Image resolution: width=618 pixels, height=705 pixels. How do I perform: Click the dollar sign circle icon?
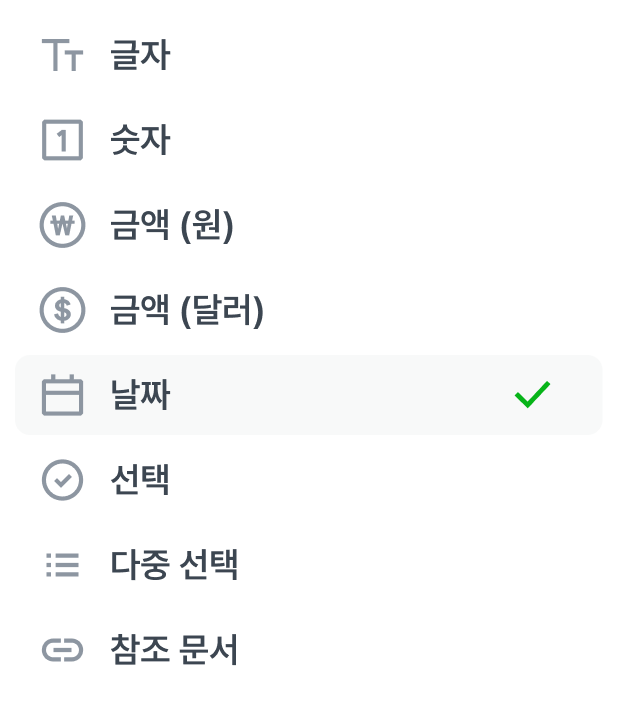(62, 311)
